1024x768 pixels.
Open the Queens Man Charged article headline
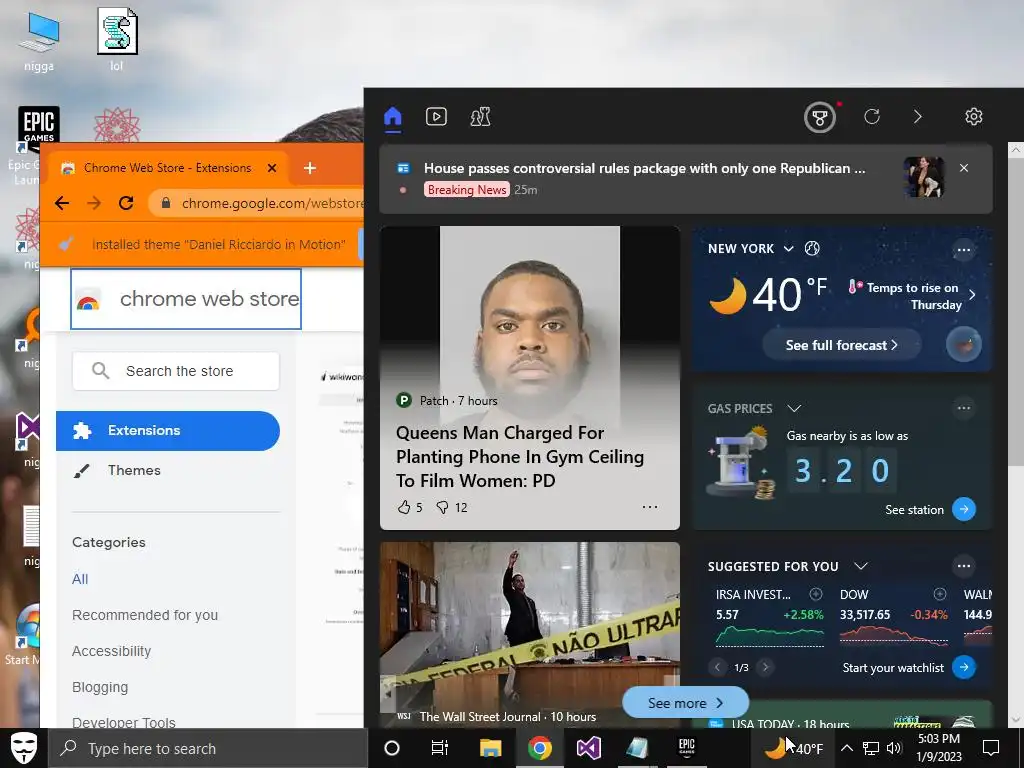point(520,457)
